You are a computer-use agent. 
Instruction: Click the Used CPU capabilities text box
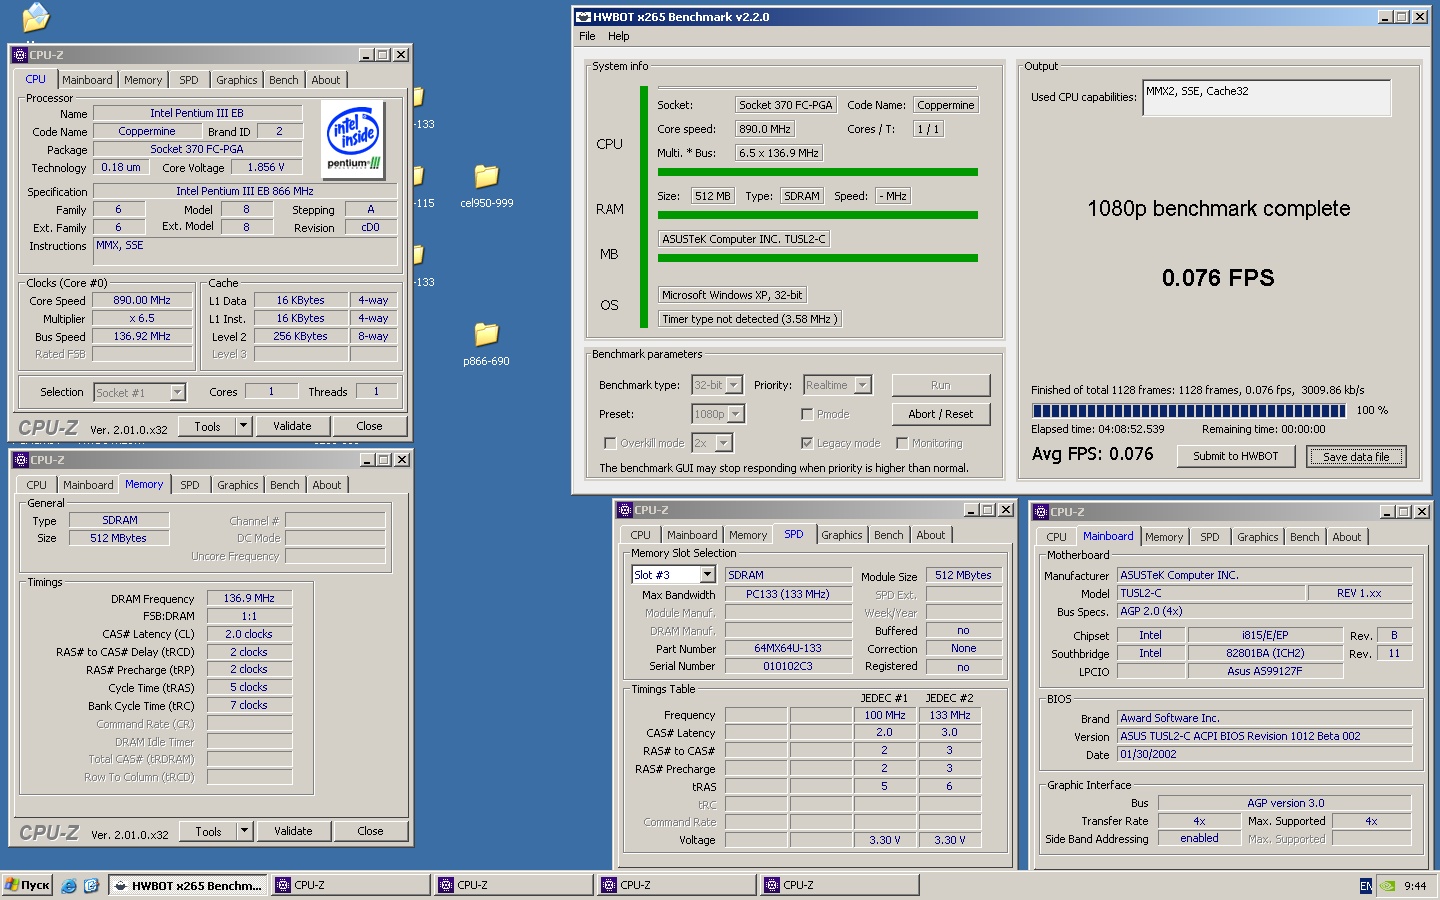coord(1267,98)
